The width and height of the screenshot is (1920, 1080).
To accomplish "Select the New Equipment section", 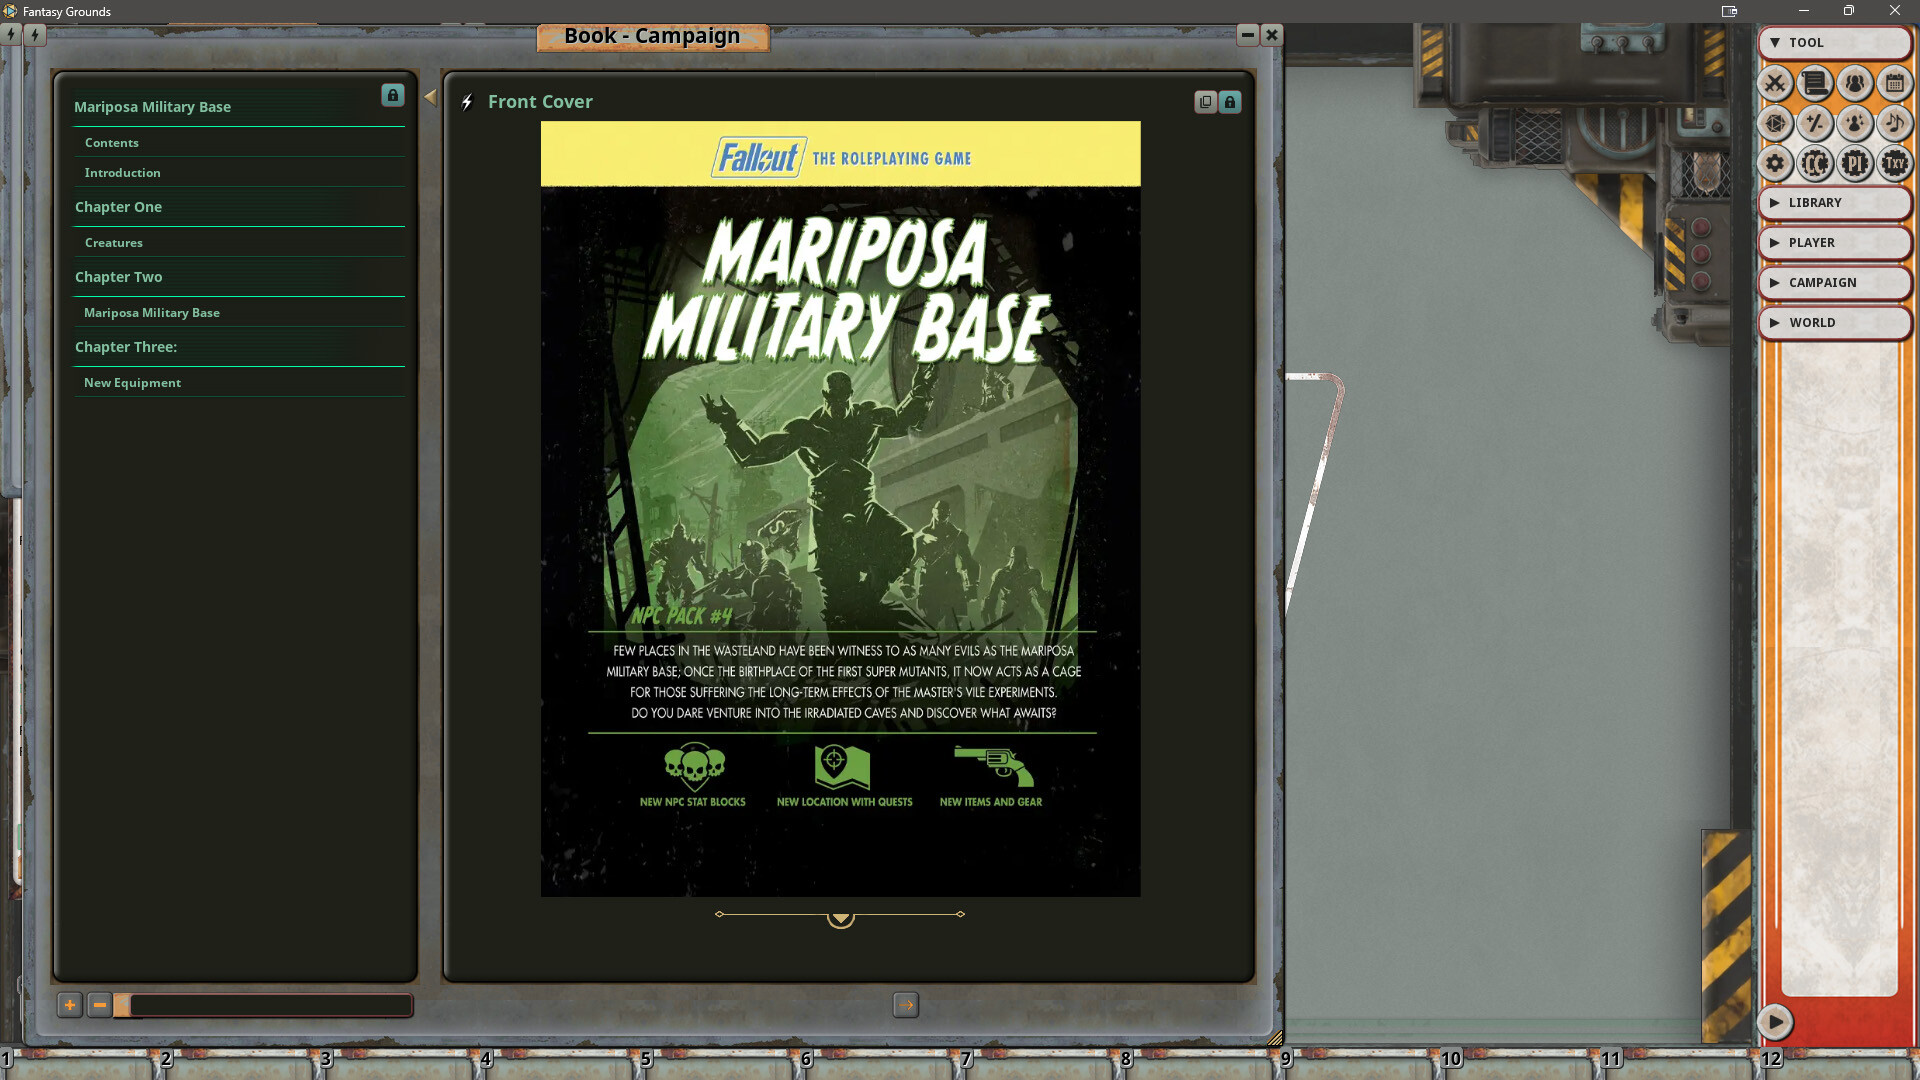I will pyautogui.click(x=132, y=382).
